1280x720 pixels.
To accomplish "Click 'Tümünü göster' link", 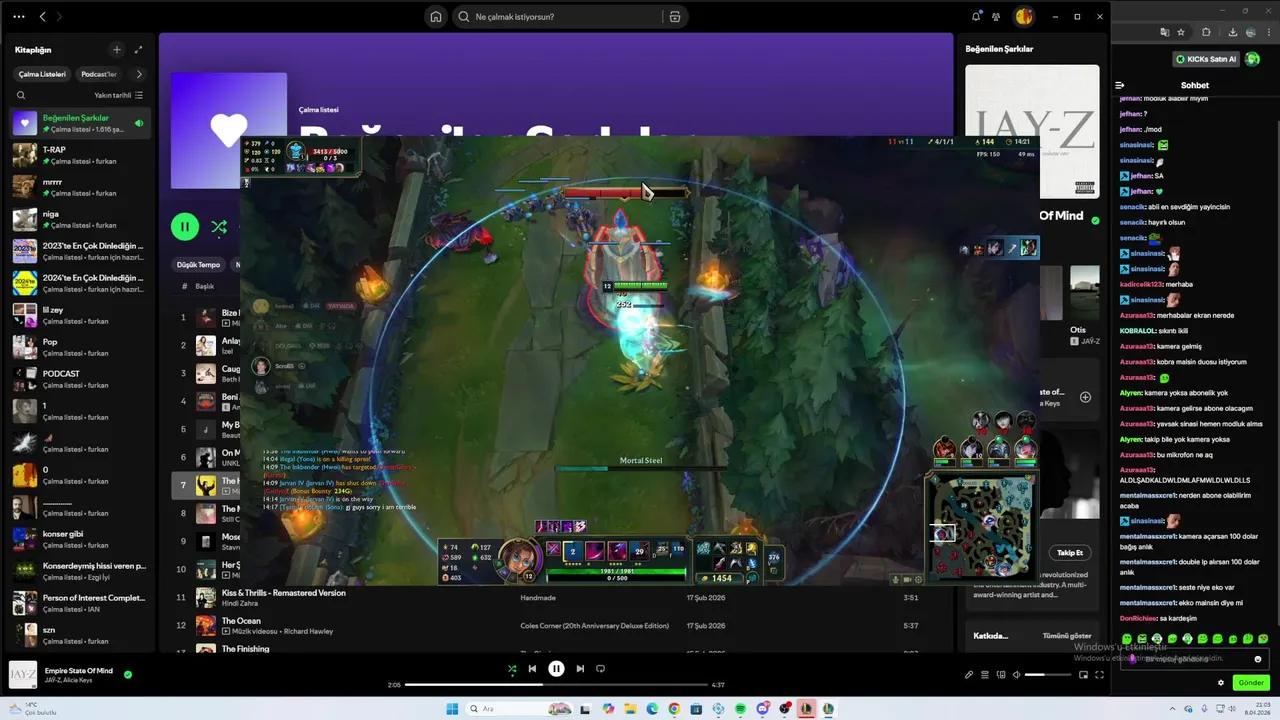I will [x=1067, y=636].
